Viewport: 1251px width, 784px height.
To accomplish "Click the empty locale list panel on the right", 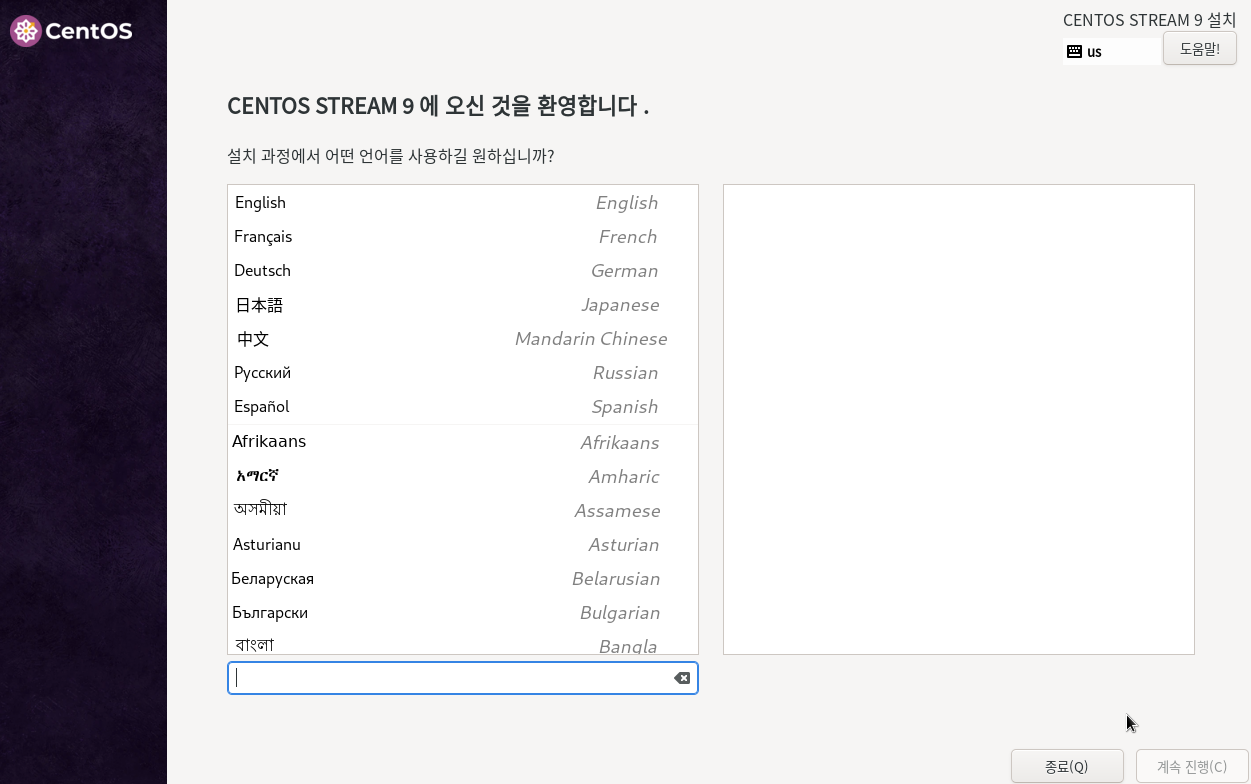I will pyautogui.click(x=959, y=419).
